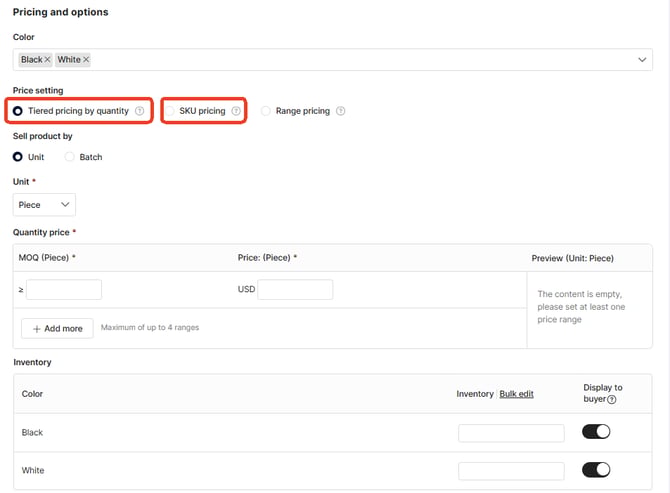This screenshot has width=670, height=493.
Task: Toggle Display to buyer for Black
Action: (x=596, y=432)
